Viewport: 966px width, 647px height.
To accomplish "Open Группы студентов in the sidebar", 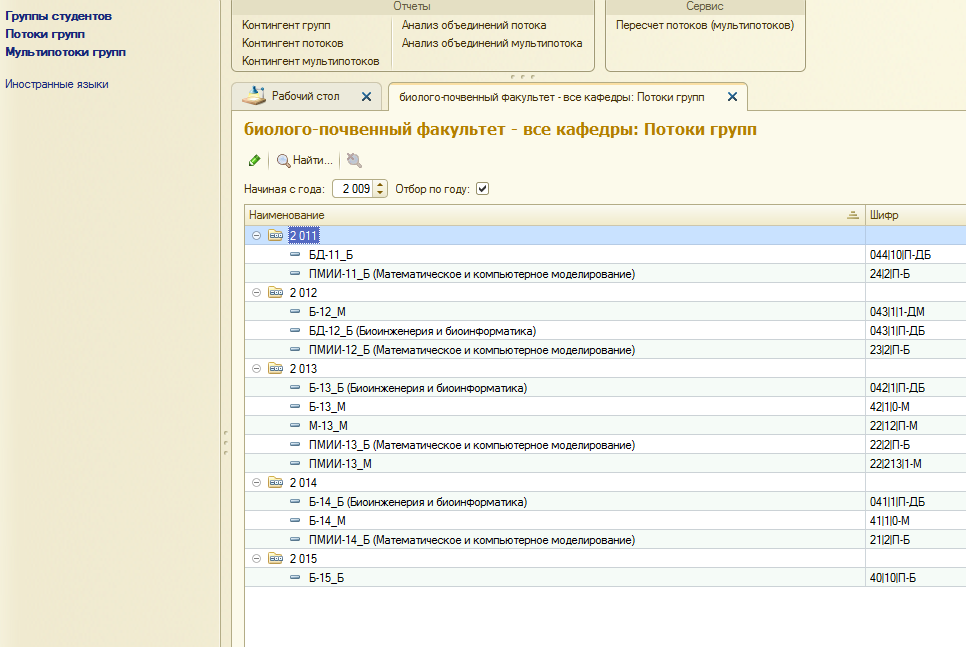I will point(59,16).
